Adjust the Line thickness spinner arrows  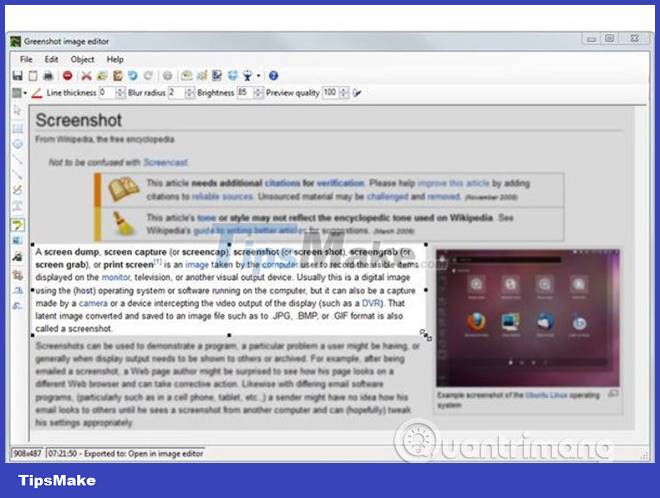(120, 93)
